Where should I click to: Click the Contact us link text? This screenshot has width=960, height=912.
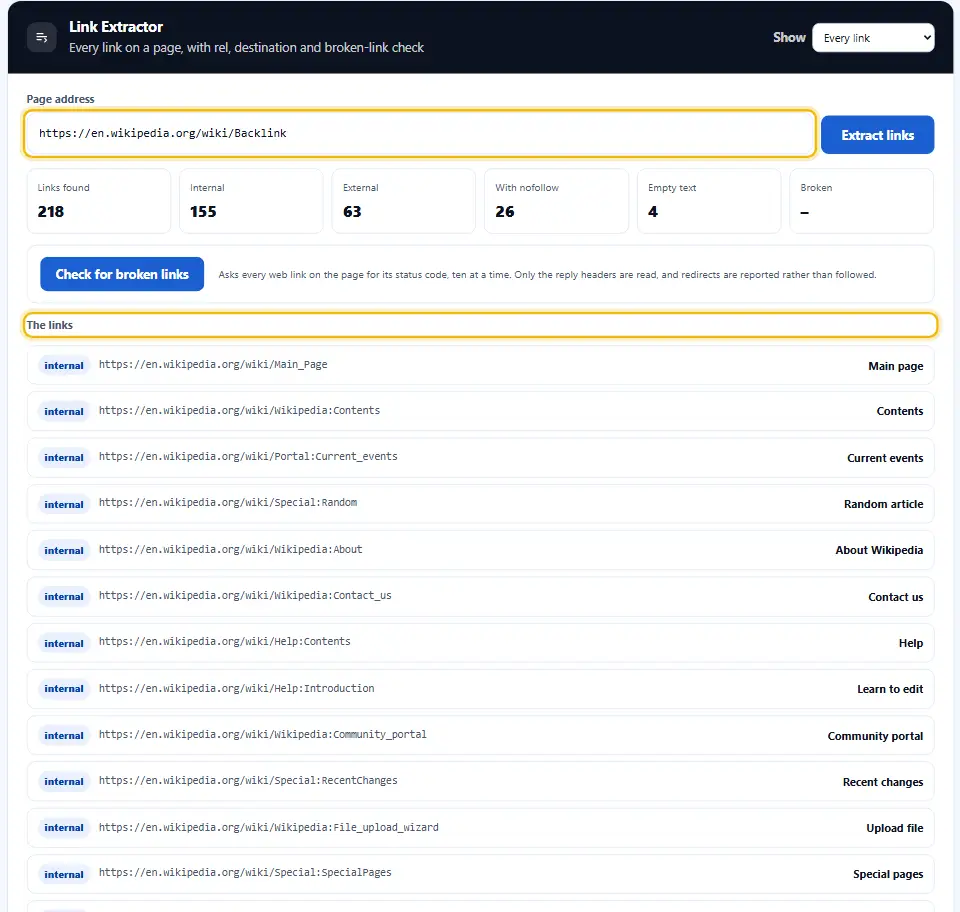click(895, 597)
